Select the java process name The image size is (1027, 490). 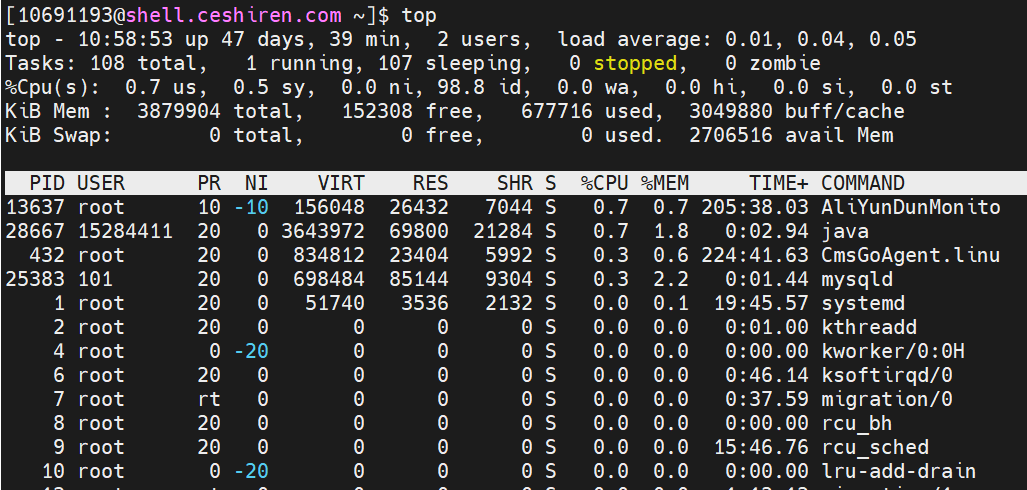click(x=844, y=231)
